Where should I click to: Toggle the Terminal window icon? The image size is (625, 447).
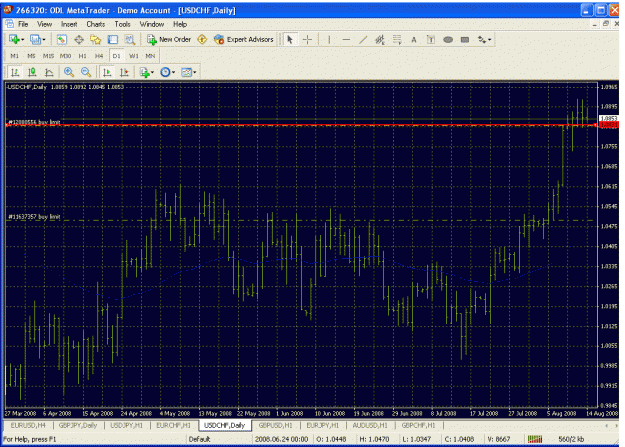tap(113, 39)
